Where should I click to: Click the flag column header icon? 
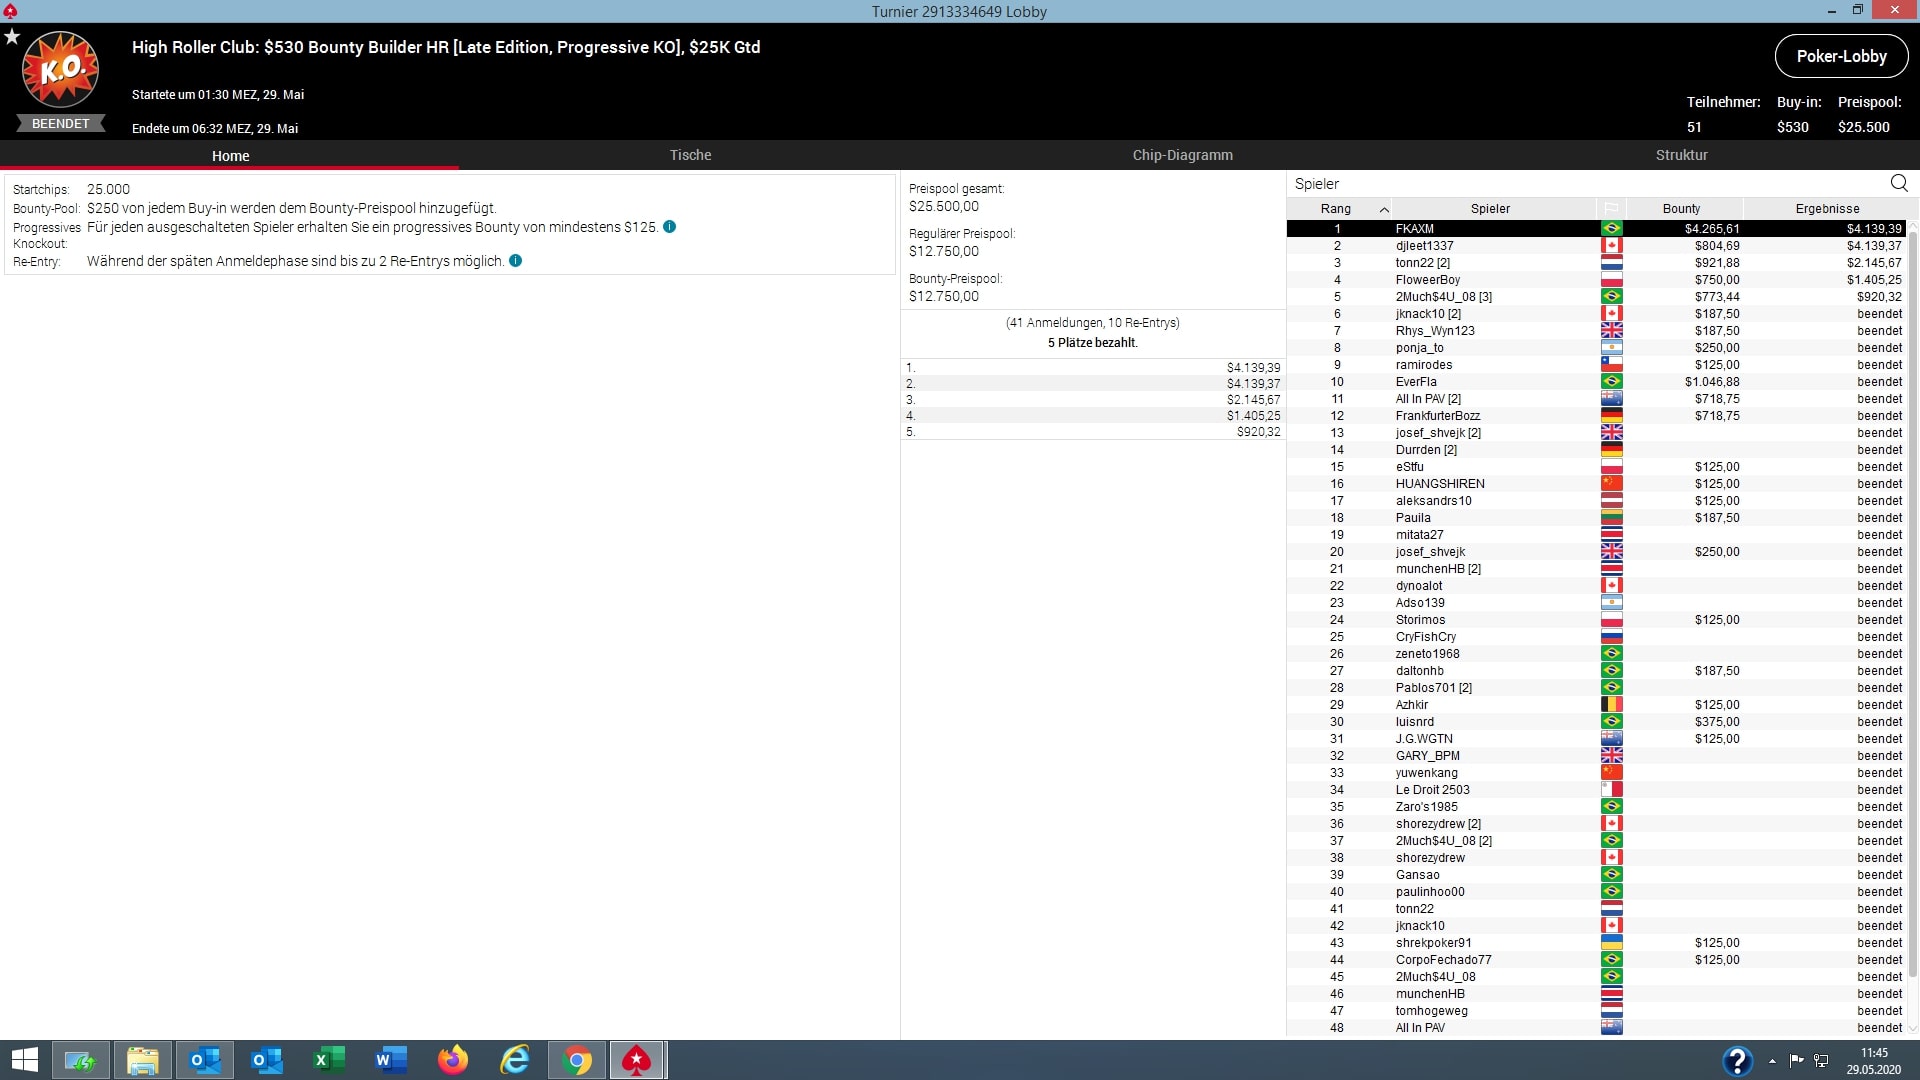pyautogui.click(x=1611, y=209)
